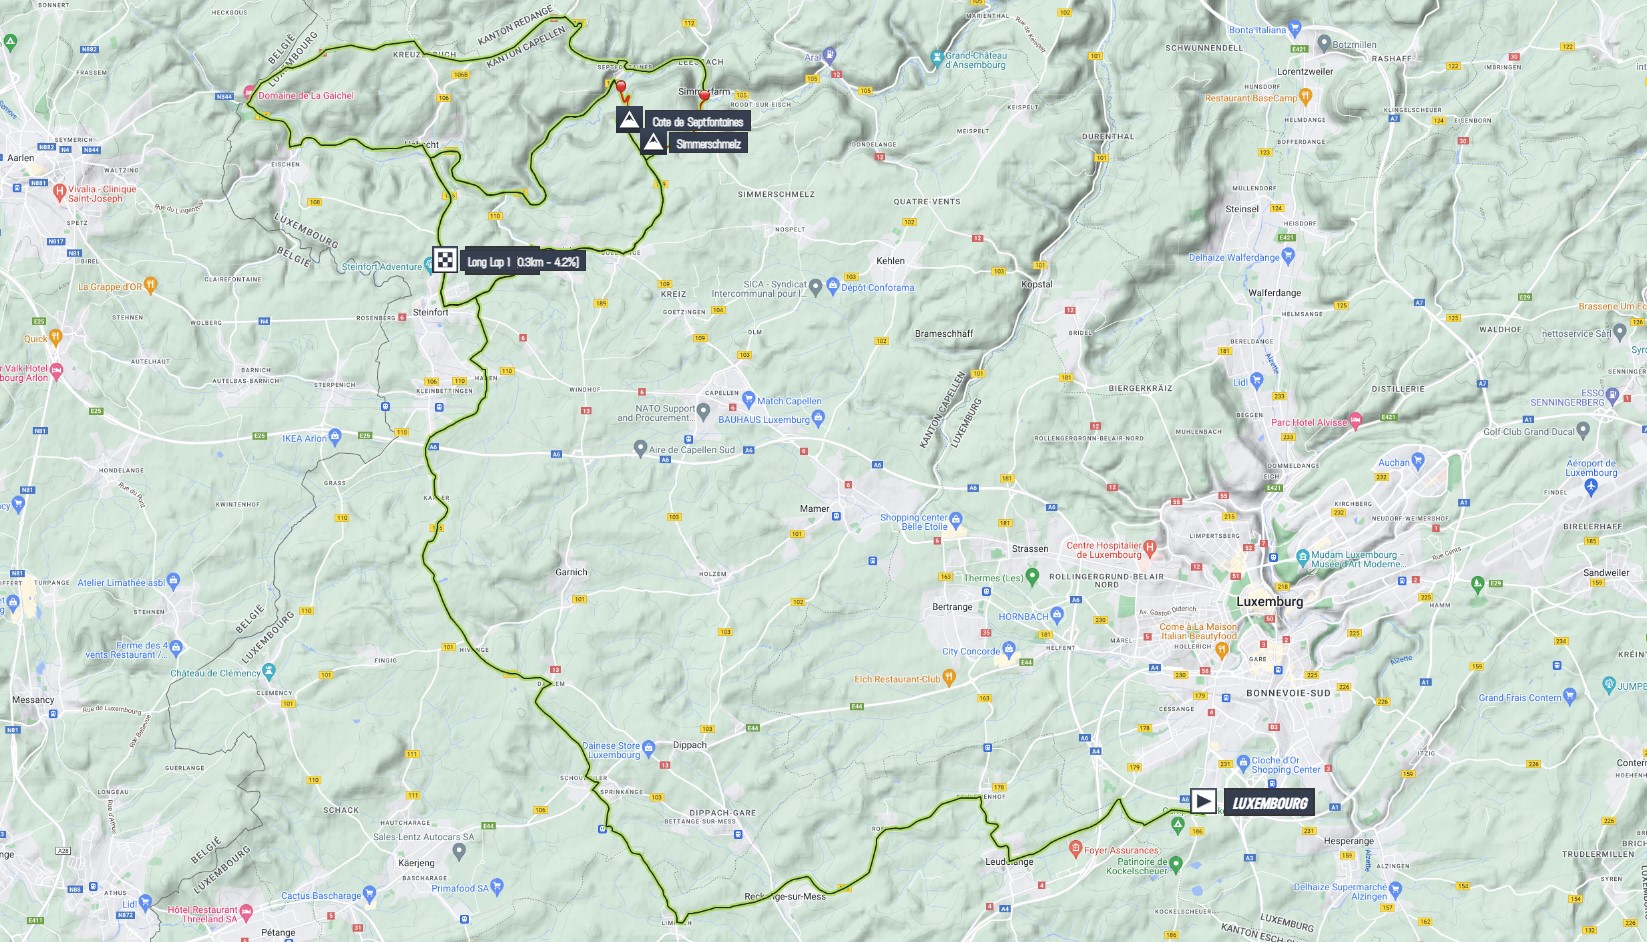Click the Domaine de La Gaichel pin

(249, 93)
